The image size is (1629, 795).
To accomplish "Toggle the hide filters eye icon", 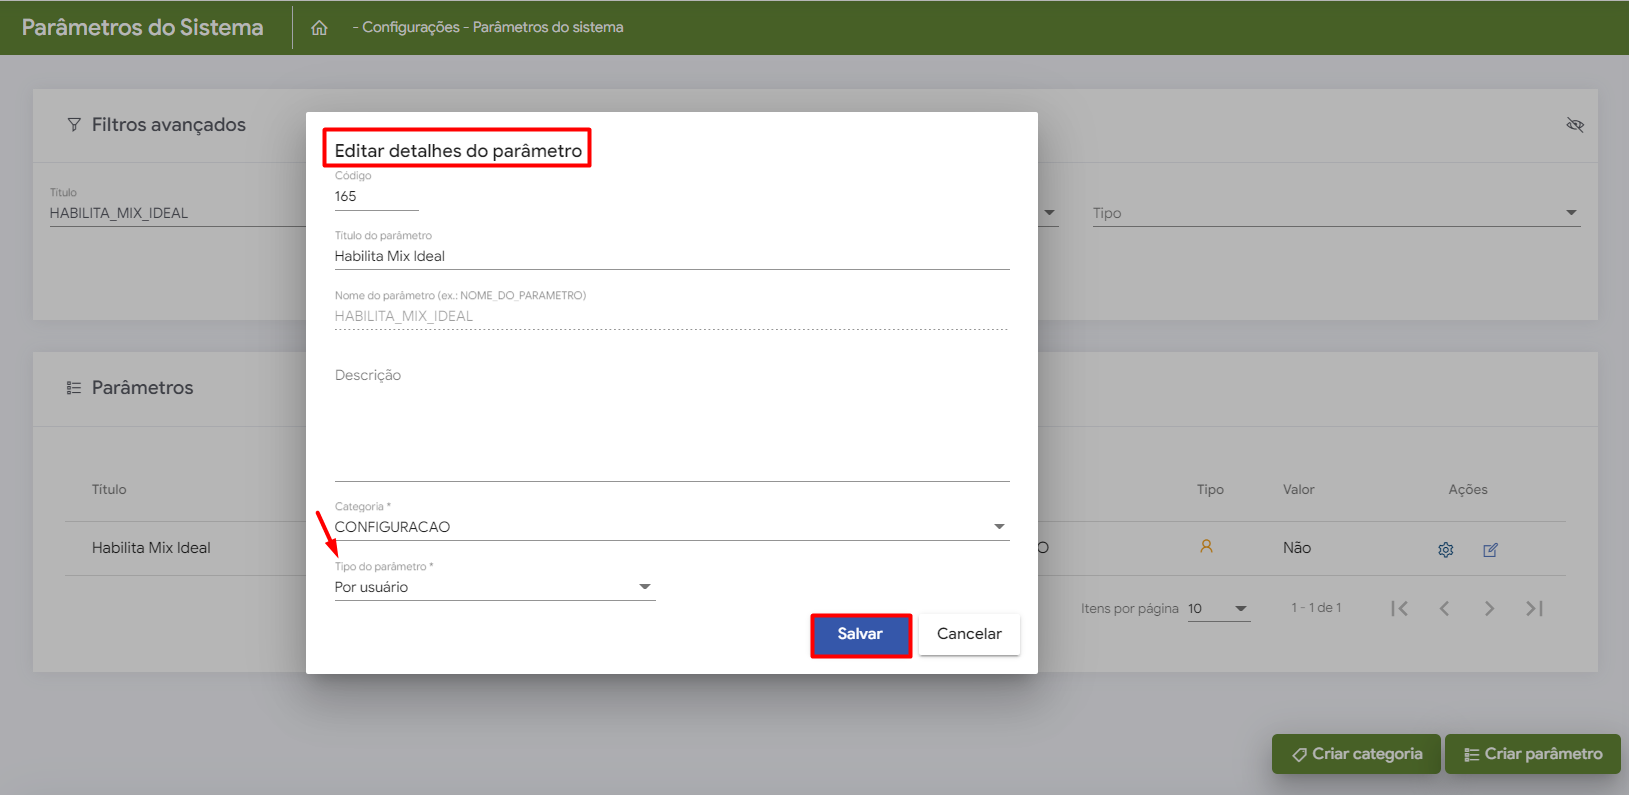I will click(1574, 125).
